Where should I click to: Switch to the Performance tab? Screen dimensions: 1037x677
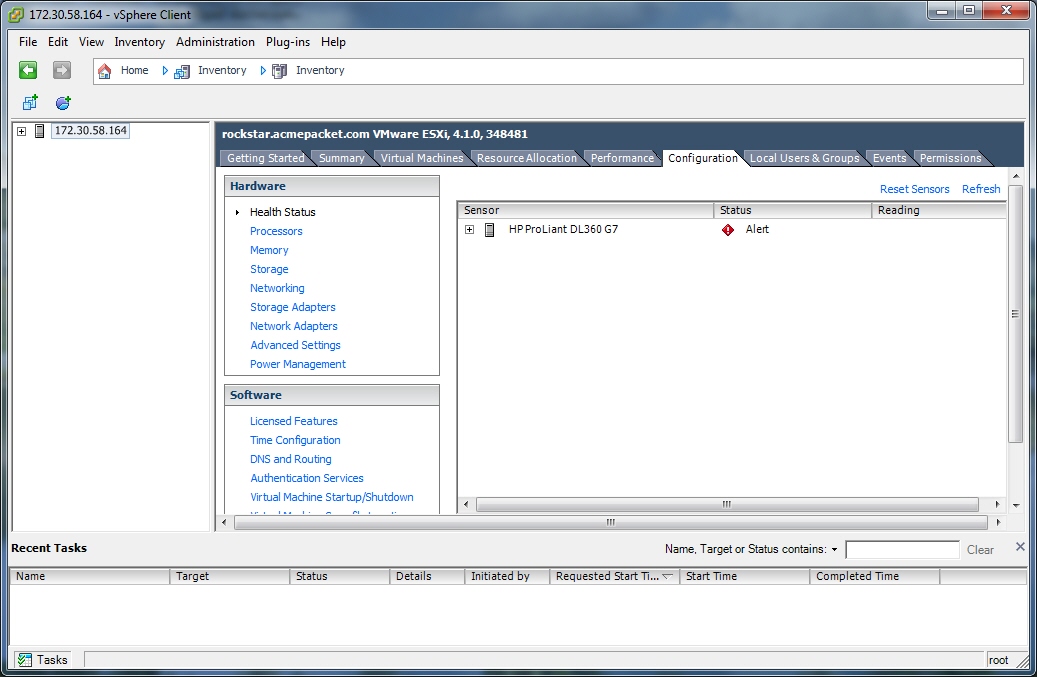click(622, 158)
